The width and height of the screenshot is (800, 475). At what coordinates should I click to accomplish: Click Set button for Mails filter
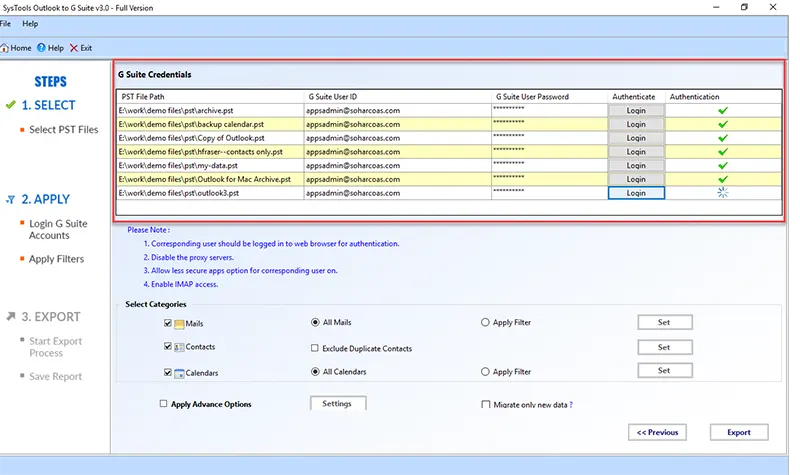click(664, 322)
